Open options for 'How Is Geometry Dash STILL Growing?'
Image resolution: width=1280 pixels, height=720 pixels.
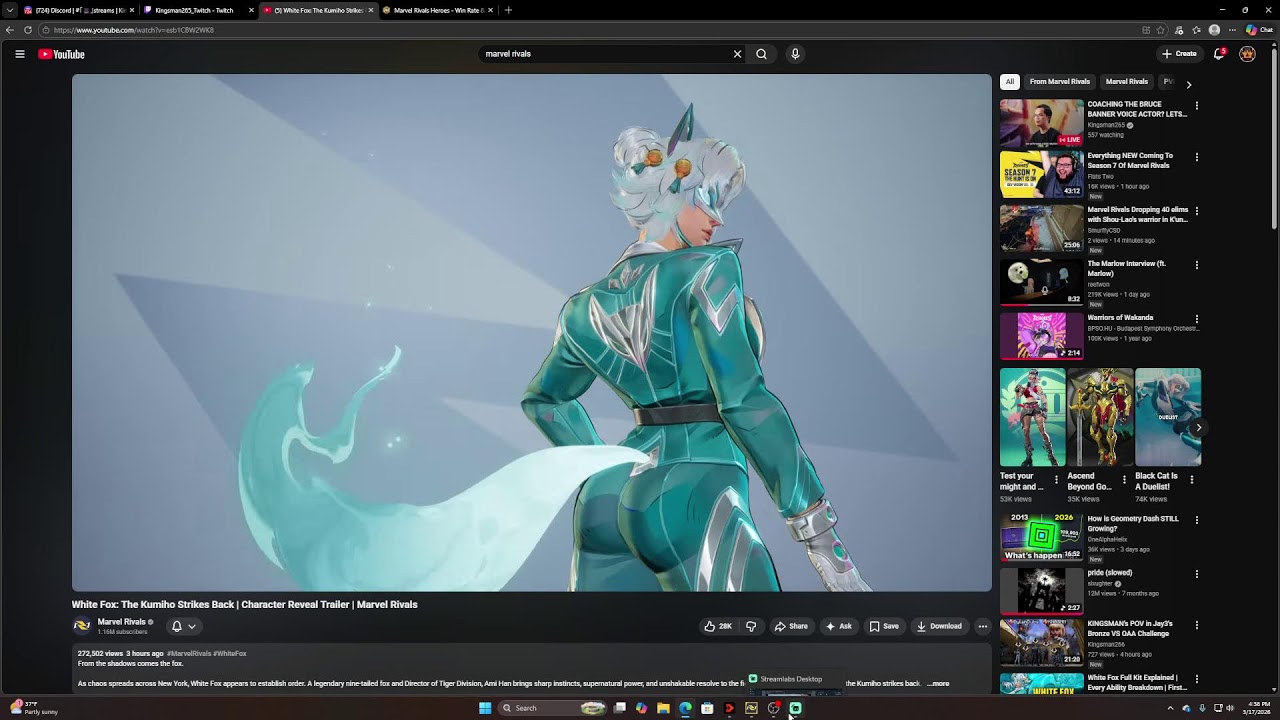[x=1197, y=520]
